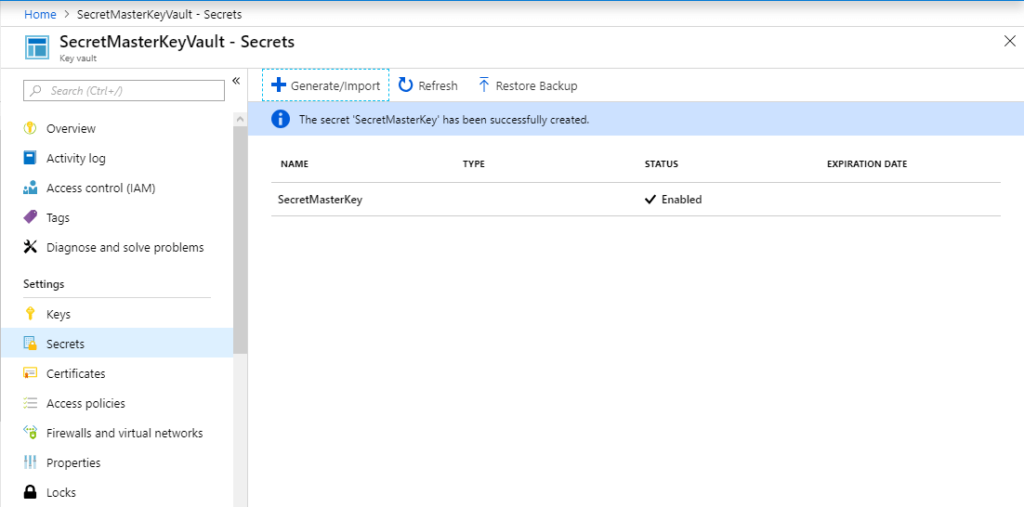Click the blue plus icon for Generate/Import
Viewport: 1024px width, 507px height.
click(279, 86)
